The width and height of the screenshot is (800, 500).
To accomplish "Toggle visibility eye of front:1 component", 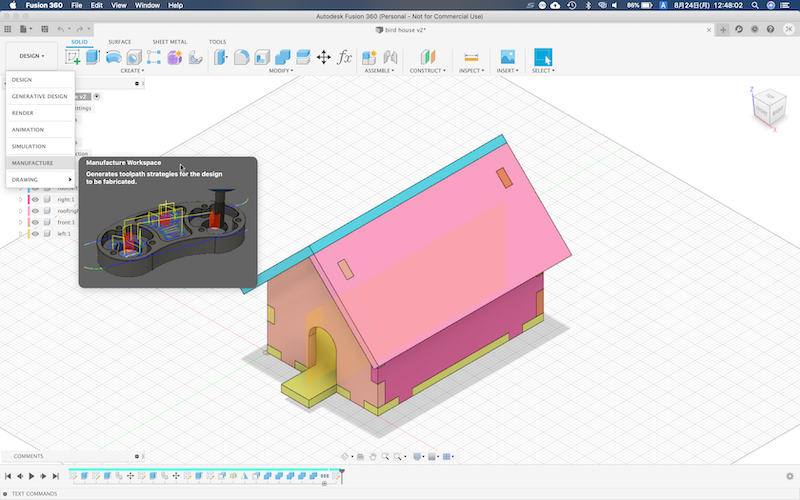I will [x=35, y=222].
